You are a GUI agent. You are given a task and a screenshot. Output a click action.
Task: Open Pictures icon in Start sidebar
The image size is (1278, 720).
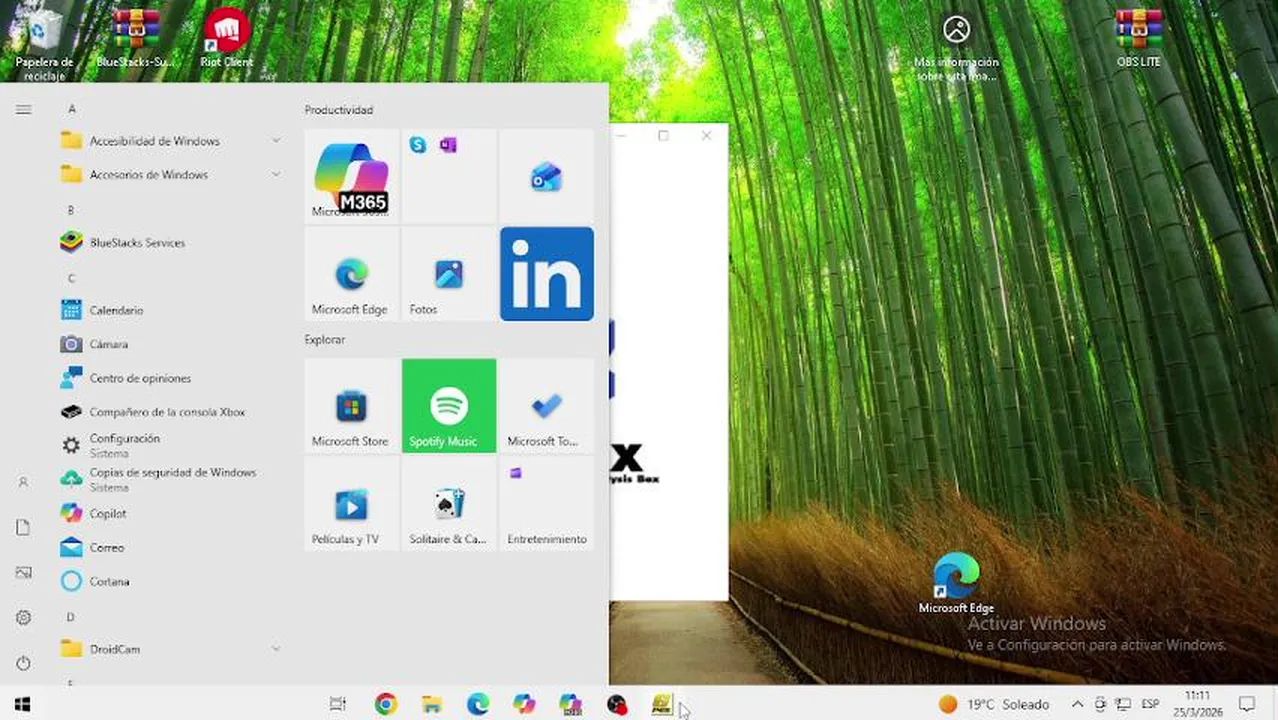point(23,572)
